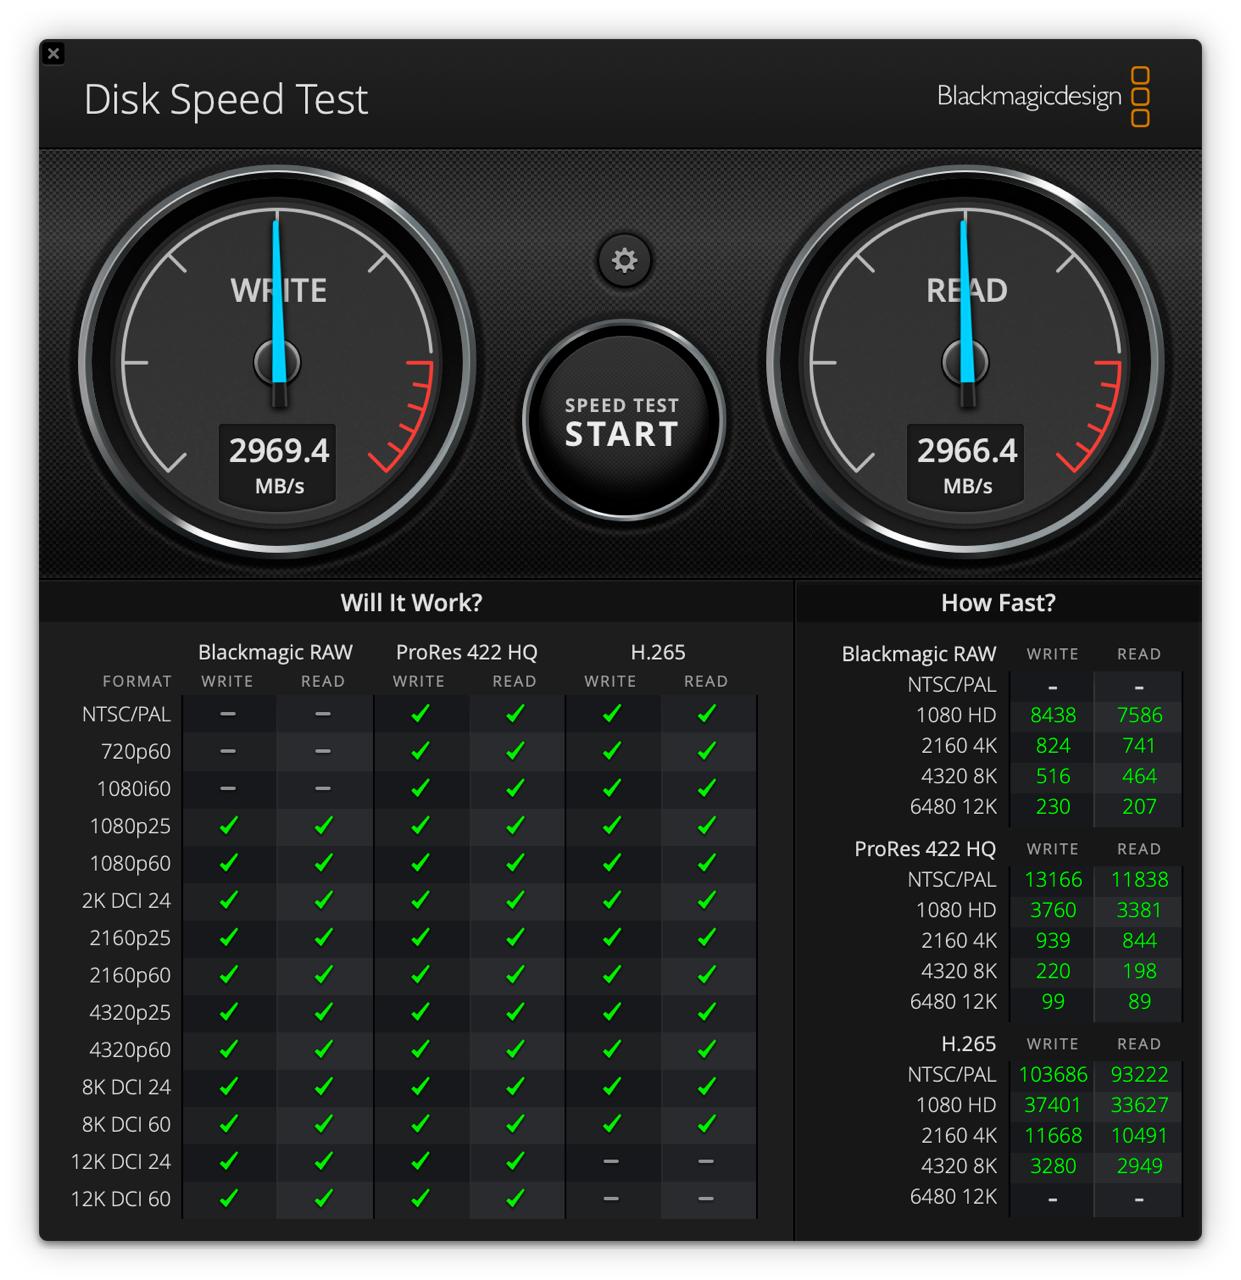Click the Blackmagic RAW column header in Will It Work

pyautogui.click(x=275, y=652)
